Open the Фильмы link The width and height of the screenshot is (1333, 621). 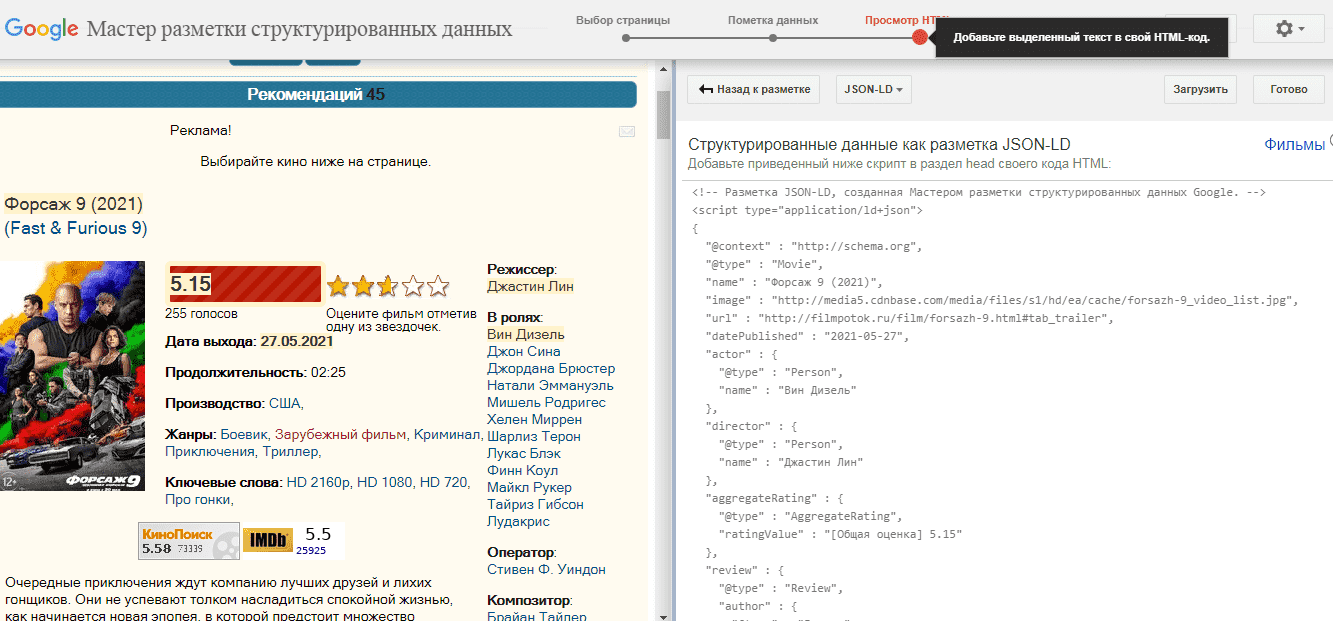tap(1294, 145)
